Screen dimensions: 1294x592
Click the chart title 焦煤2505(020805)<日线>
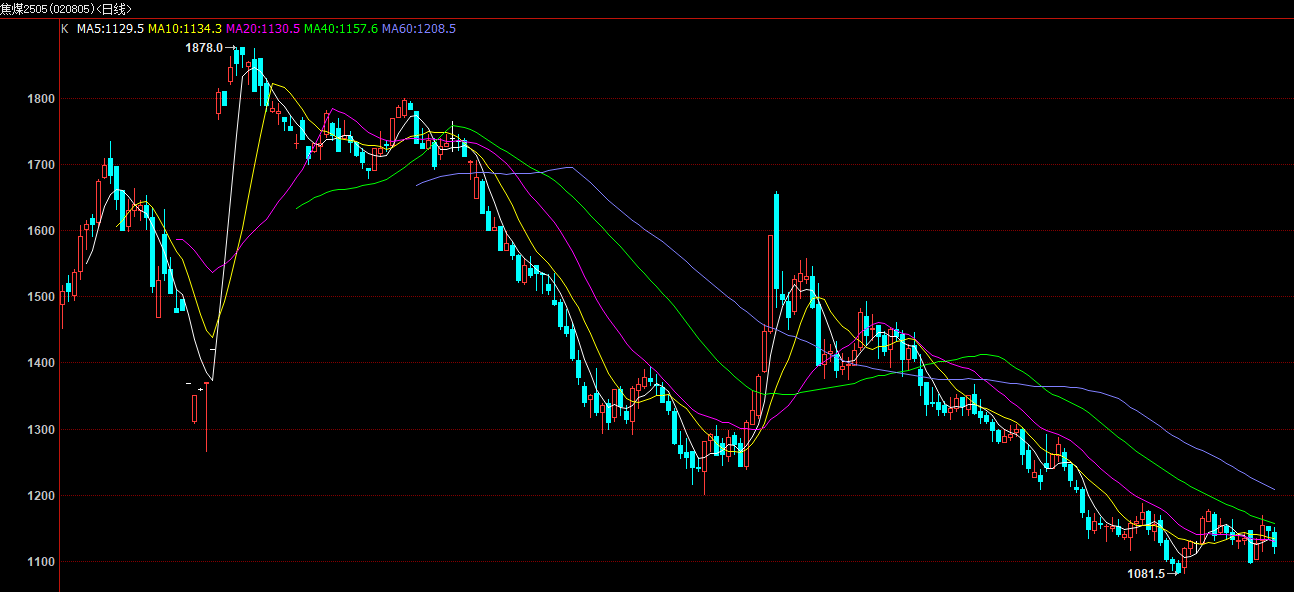pos(66,9)
